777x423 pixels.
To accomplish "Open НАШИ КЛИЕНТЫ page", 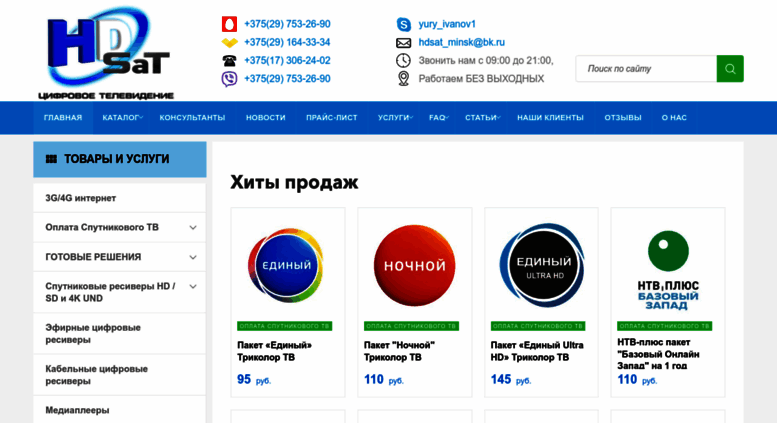I will [x=551, y=118].
